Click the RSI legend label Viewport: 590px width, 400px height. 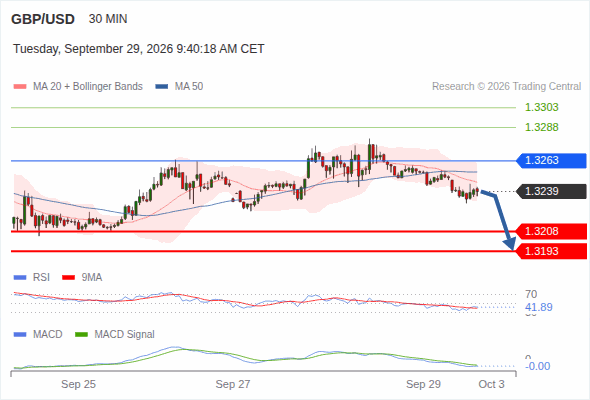(x=41, y=277)
